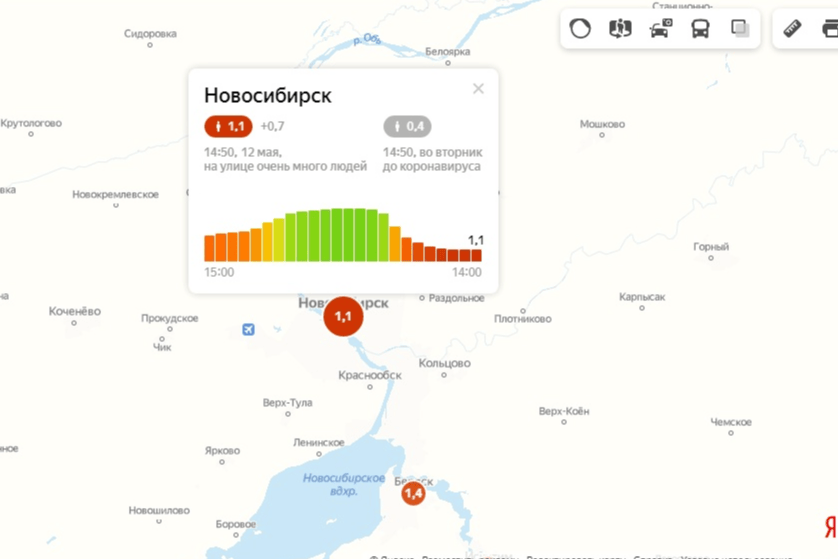
Task: Show road cameras car icon
Action: click(661, 28)
